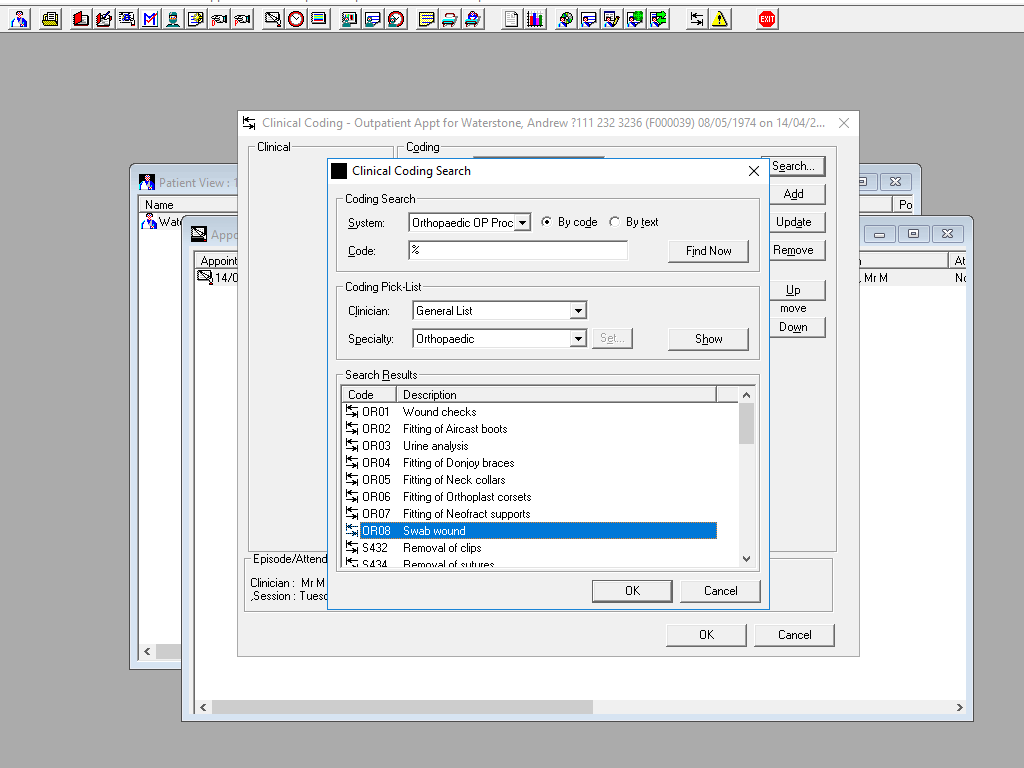Sort search results by Code column

point(369,394)
